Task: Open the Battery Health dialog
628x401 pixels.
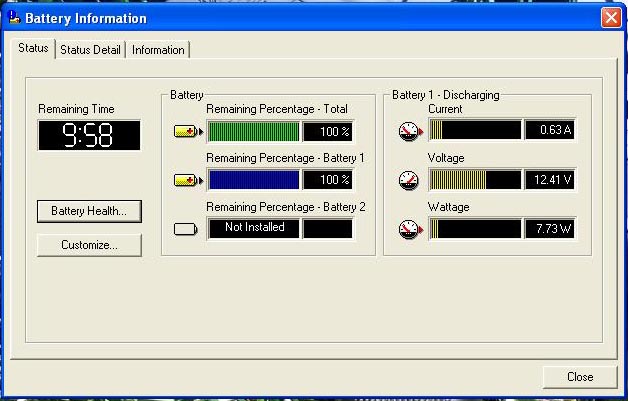Action: [89, 211]
